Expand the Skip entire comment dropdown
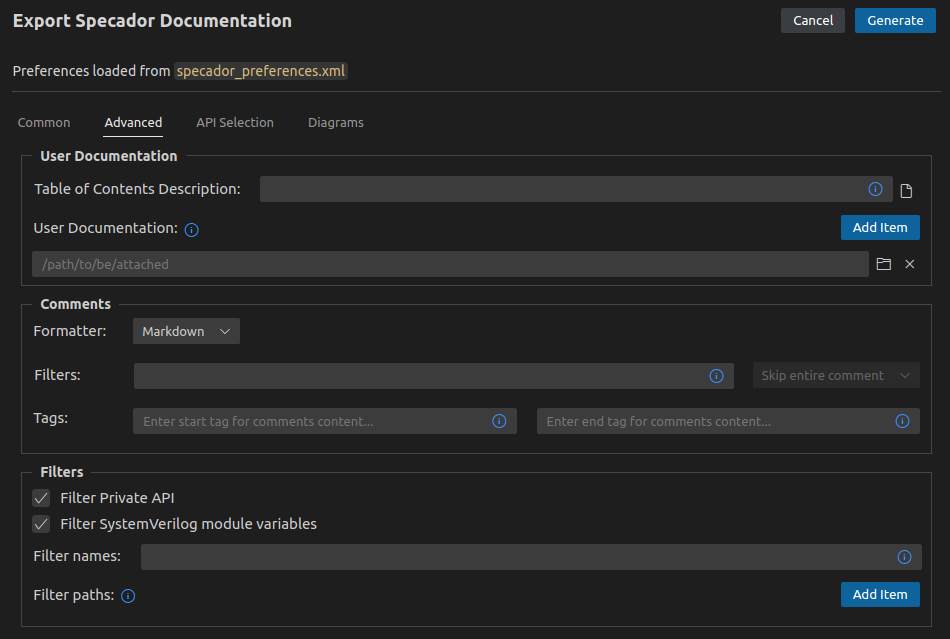 [x=836, y=375]
